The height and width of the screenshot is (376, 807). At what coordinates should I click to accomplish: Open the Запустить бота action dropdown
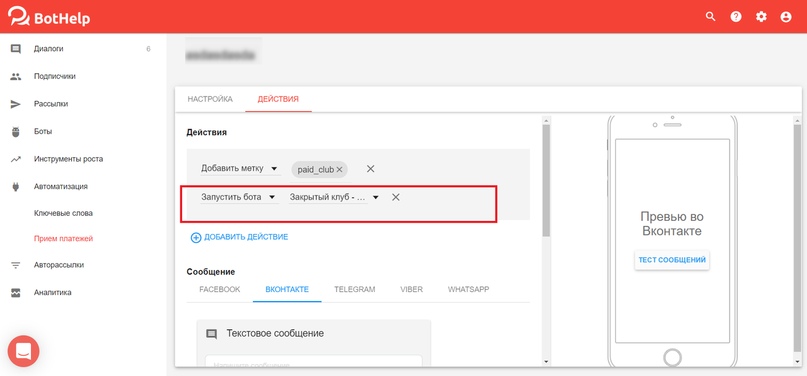pyautogui.click(x=239, y=197)
